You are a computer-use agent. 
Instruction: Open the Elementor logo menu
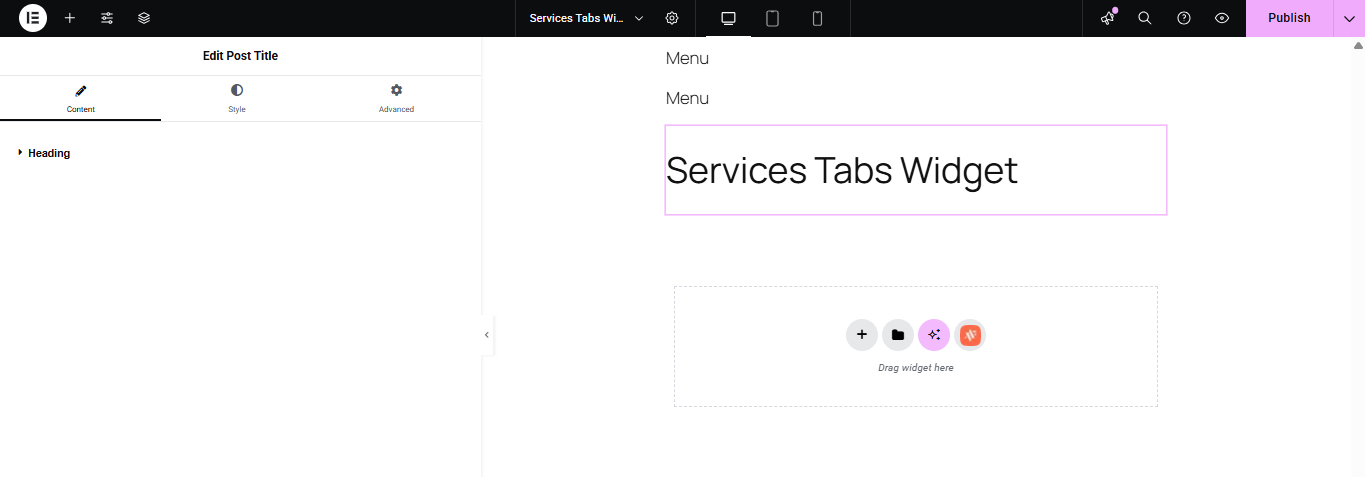(33, 18)
